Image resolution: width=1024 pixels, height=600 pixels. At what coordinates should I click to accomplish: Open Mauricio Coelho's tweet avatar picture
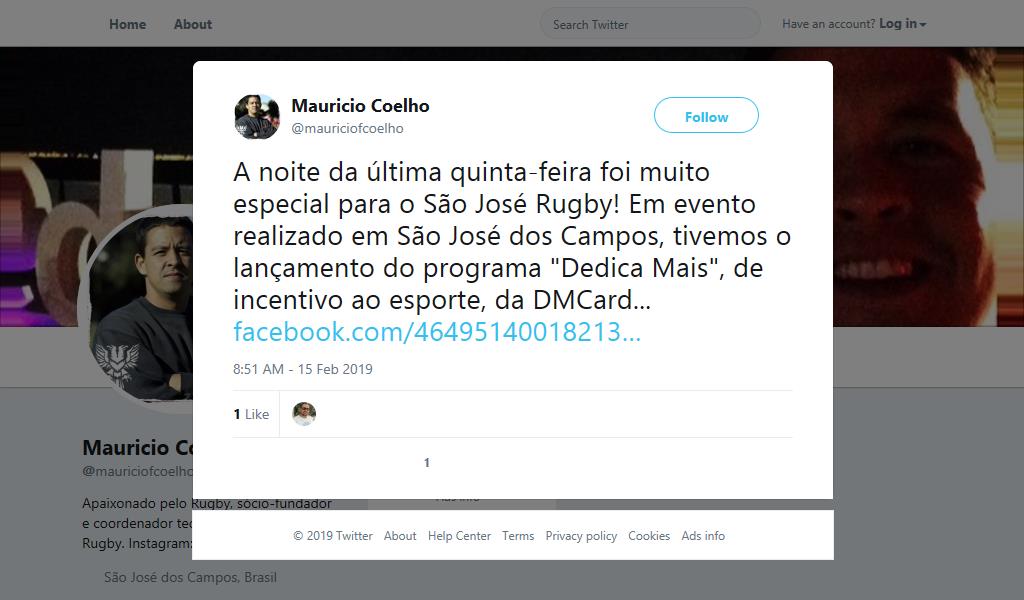[257, 117]
